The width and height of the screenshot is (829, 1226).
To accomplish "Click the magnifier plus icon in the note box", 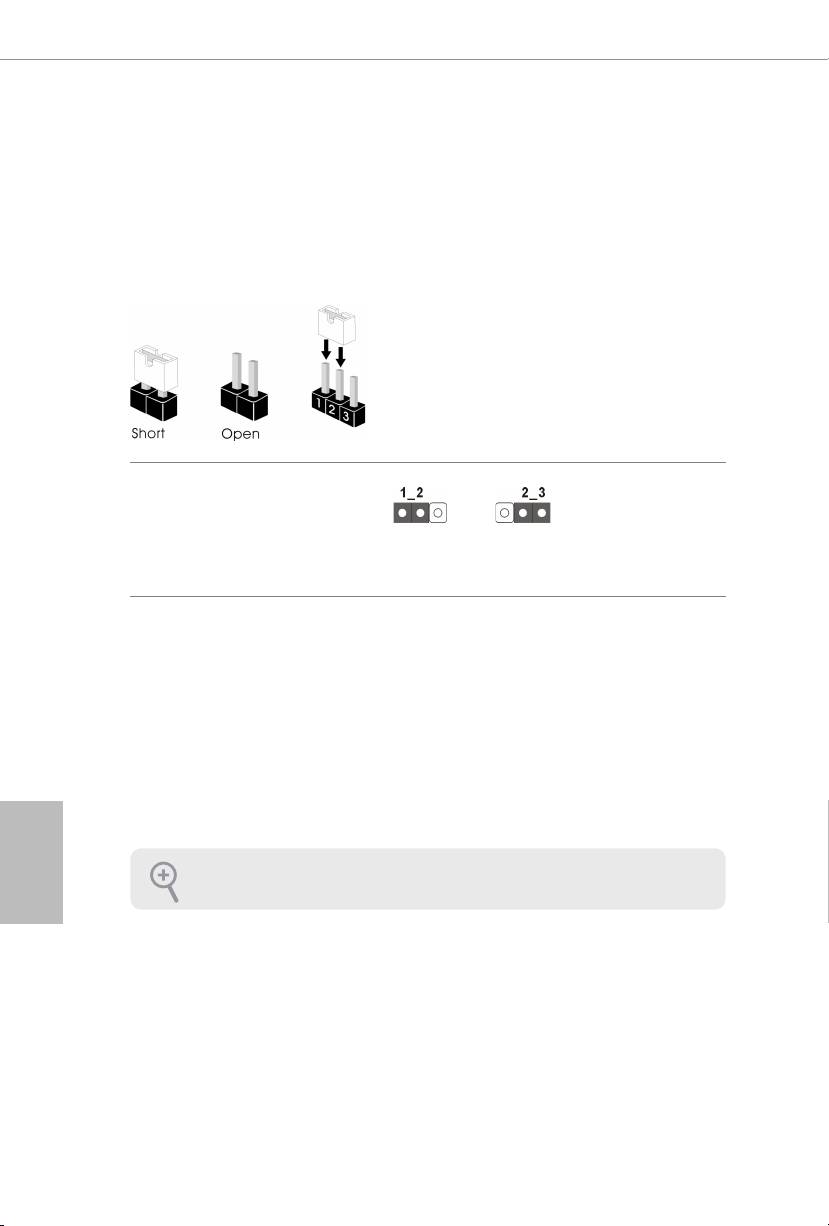I will point(165,882).
